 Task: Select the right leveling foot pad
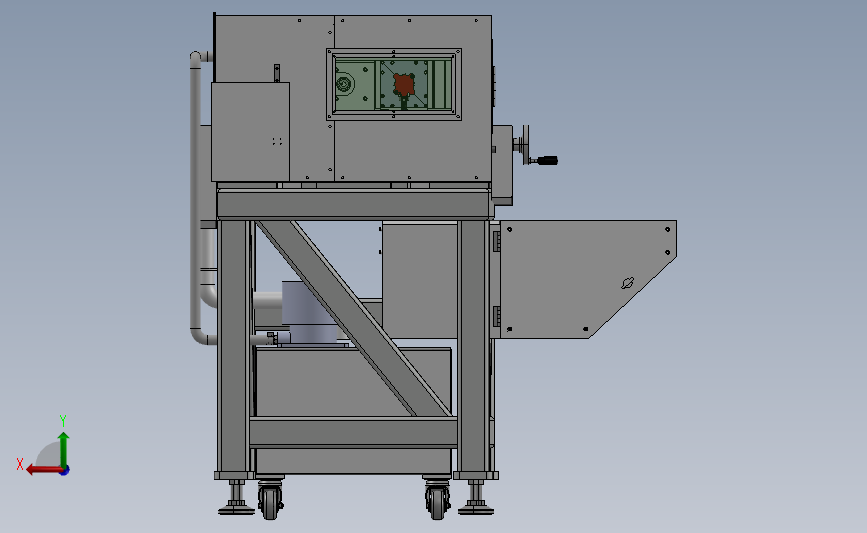click(x=476, y=509)
